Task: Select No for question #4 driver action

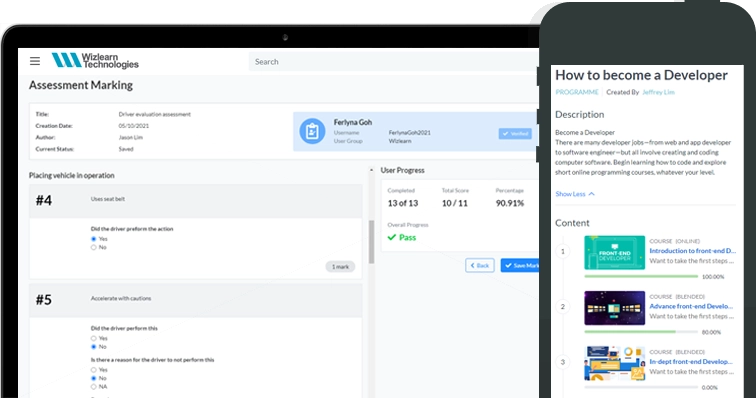Action: tap(94, 247)
